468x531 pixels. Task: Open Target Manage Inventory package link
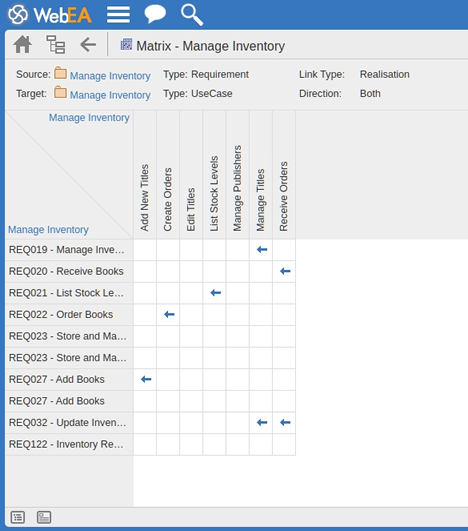click(x=110, y=95)
